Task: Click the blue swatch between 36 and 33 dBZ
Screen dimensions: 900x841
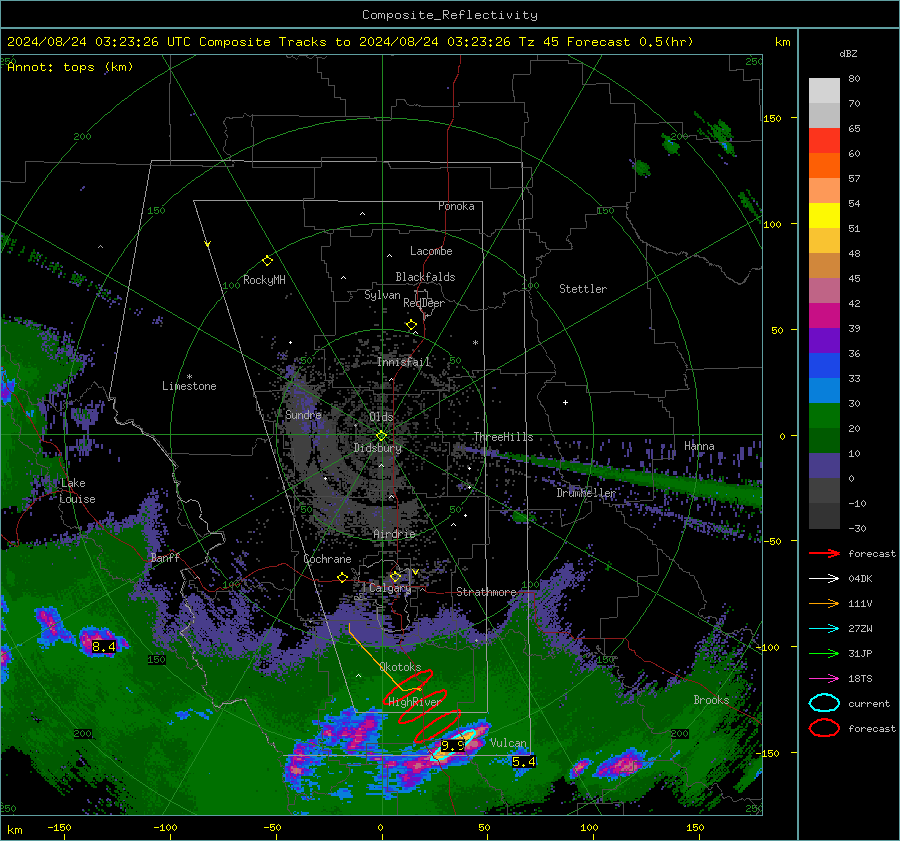Action: pyautogui.click(x=824, y=366)
